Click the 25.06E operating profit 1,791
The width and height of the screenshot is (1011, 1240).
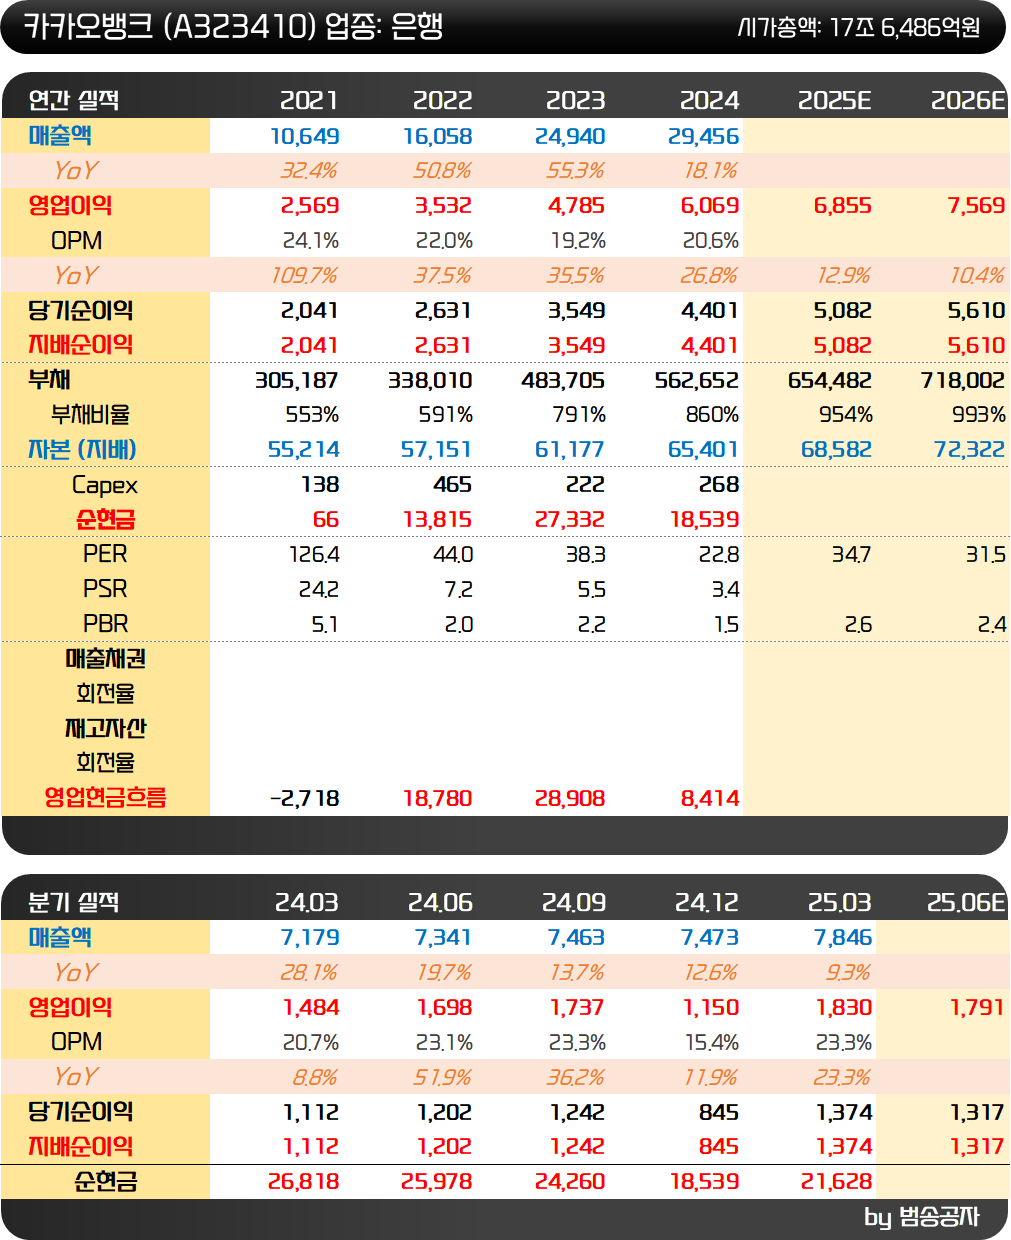pos(978,1008)
